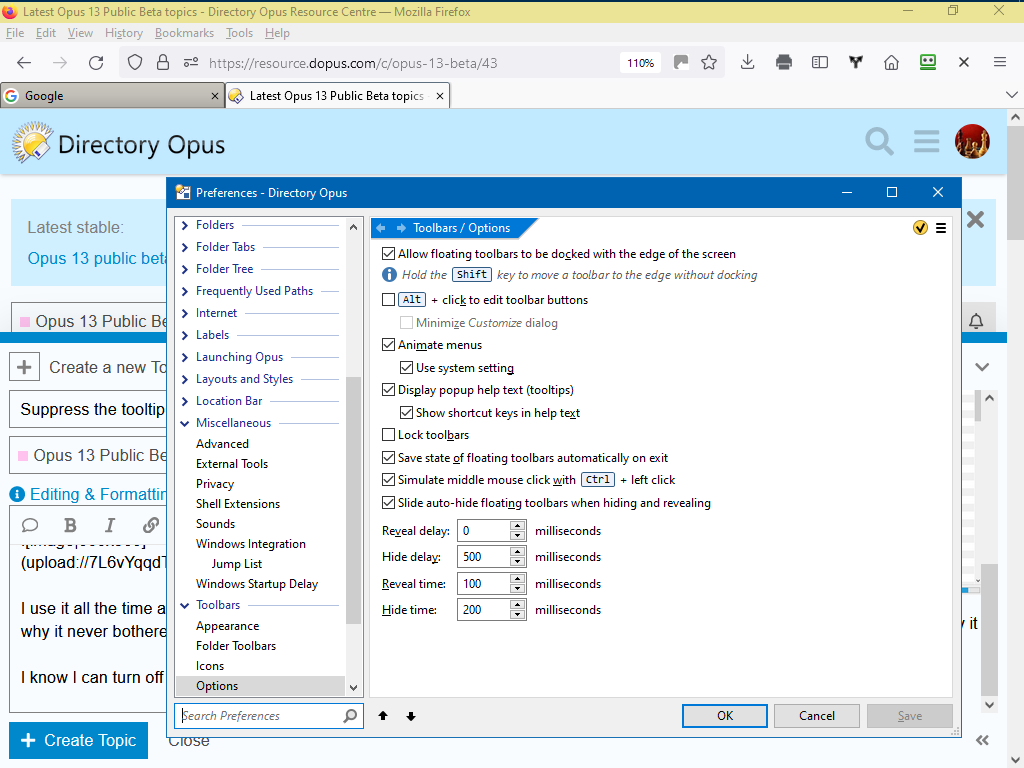Expand the Internet category
Image resolution: width=1024 pixels, height=768 pixels.
point(185,313)
